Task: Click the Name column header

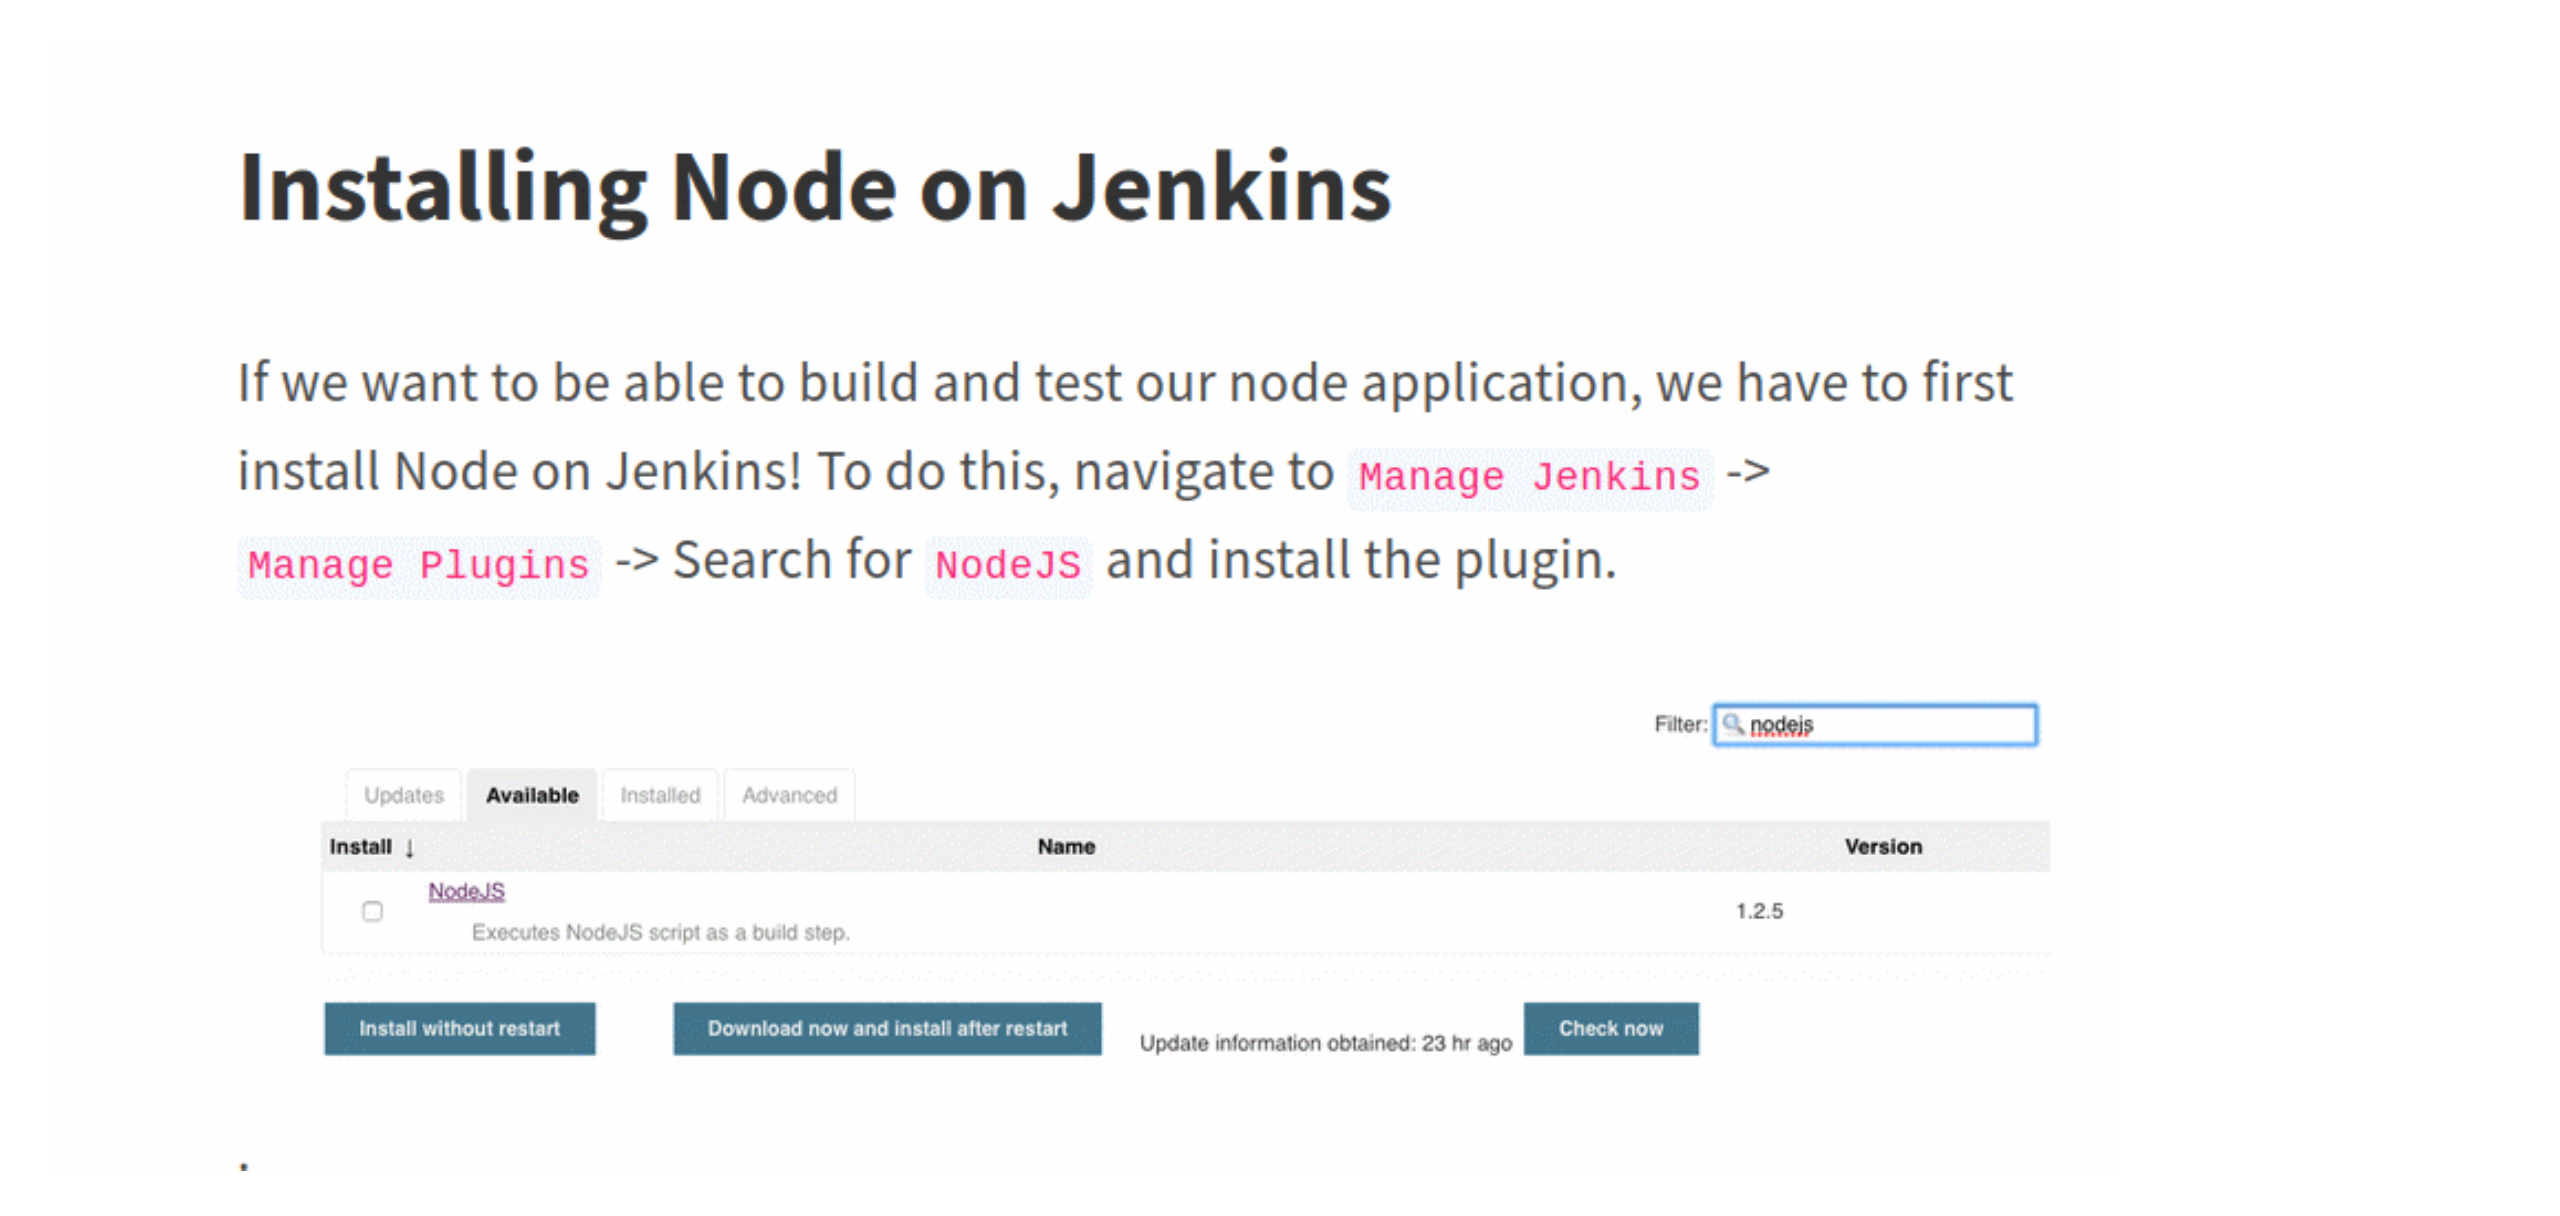Action: tap(1066, 846)
